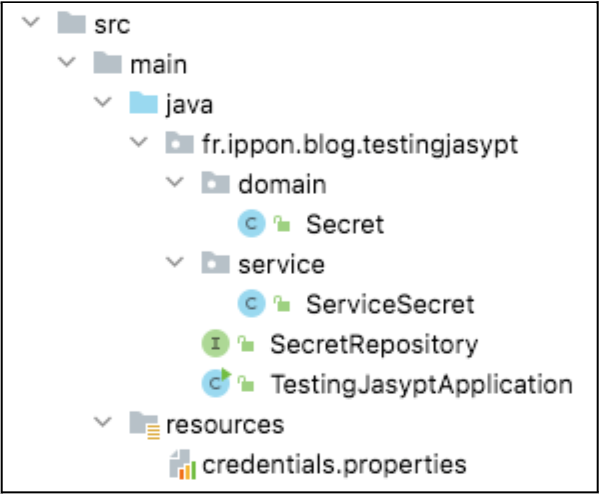The height and width of the screenshot is (494, 600).
Task: Select the credentials.properties file
Action: click(334, 464)
